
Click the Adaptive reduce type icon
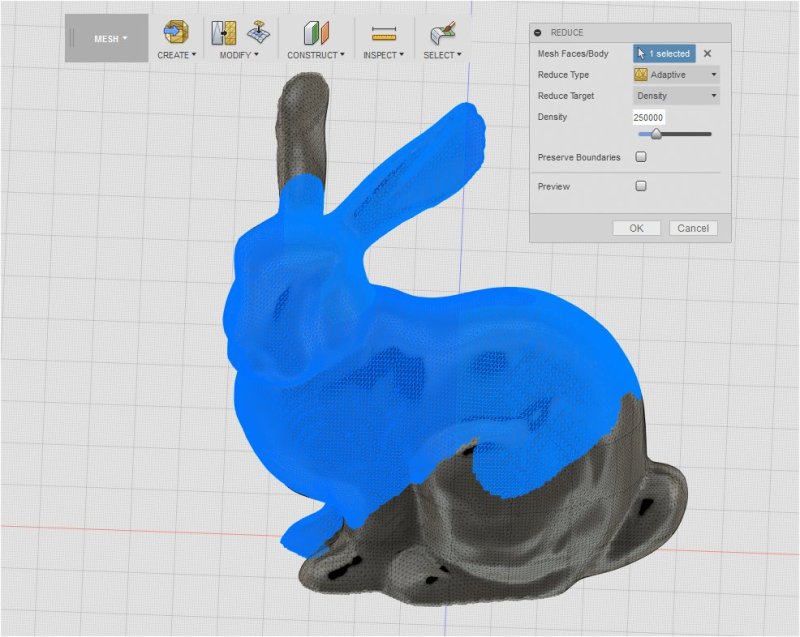tap(643, 74)
